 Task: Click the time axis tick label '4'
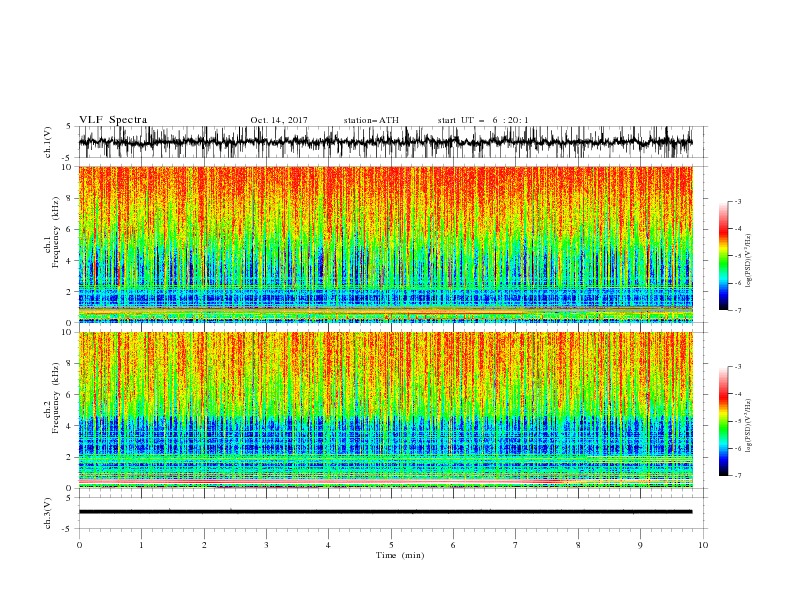point(328,545)
